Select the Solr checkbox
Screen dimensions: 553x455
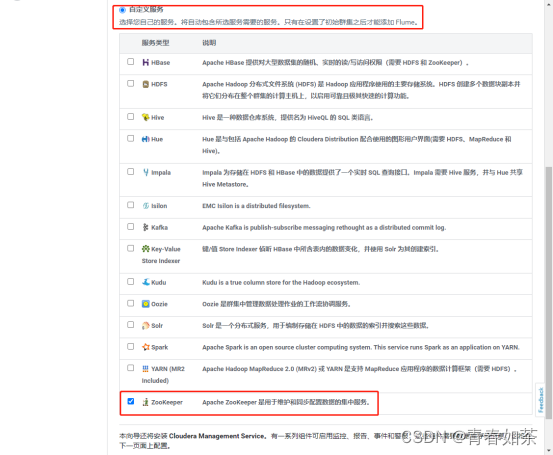coord(130,325)
